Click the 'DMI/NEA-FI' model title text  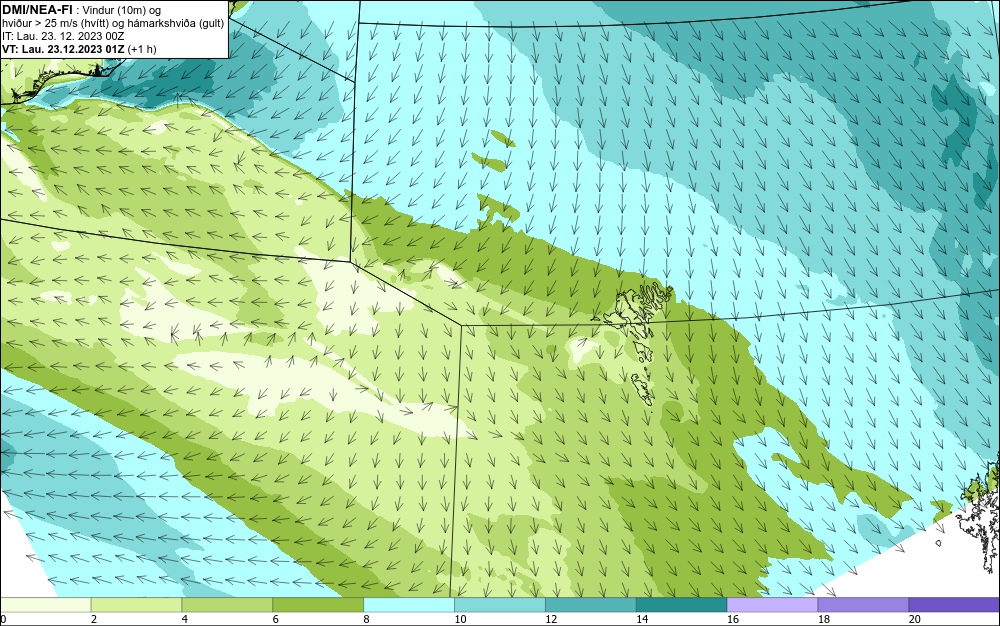click(x=37, y=10)
